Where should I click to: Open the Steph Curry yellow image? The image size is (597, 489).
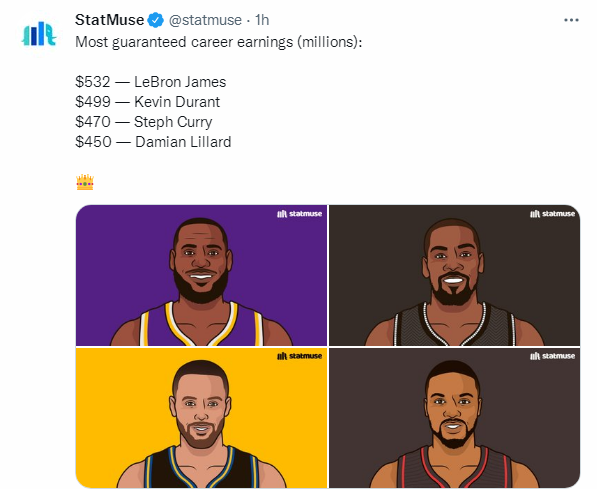201,418
